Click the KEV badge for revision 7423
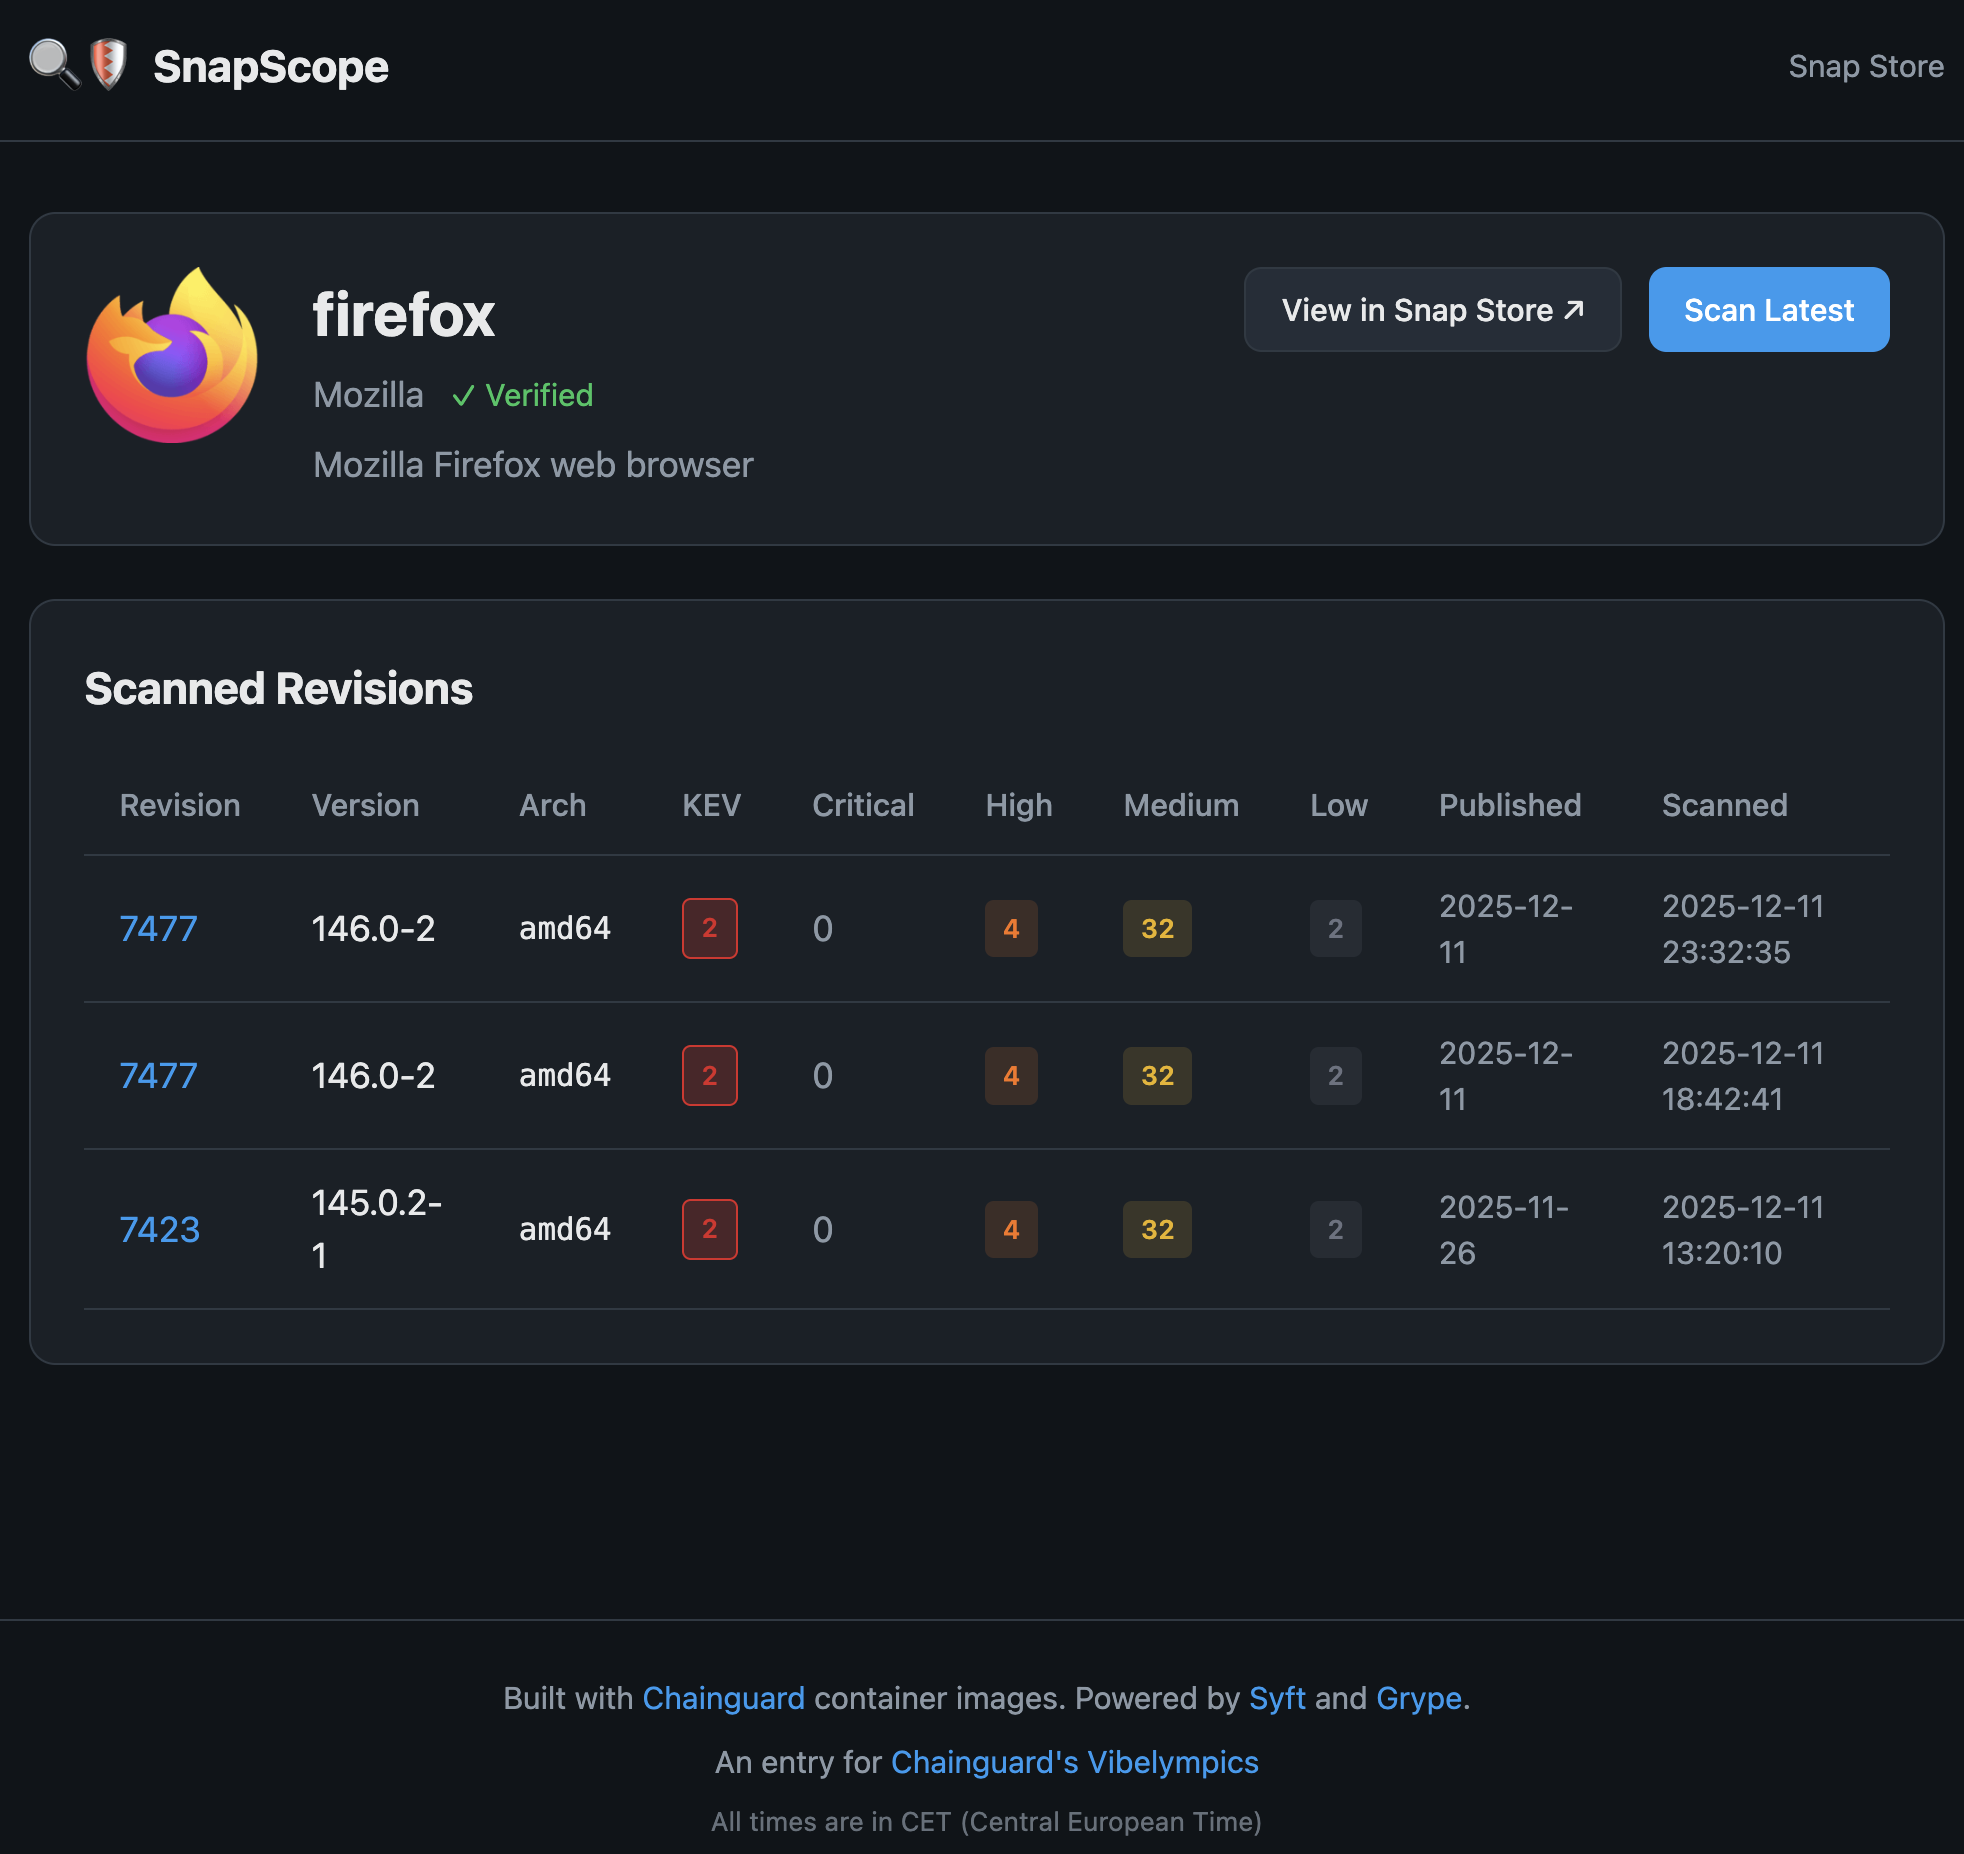This screenshot has width=1964, height=1854. click(x=709, y=1230)
